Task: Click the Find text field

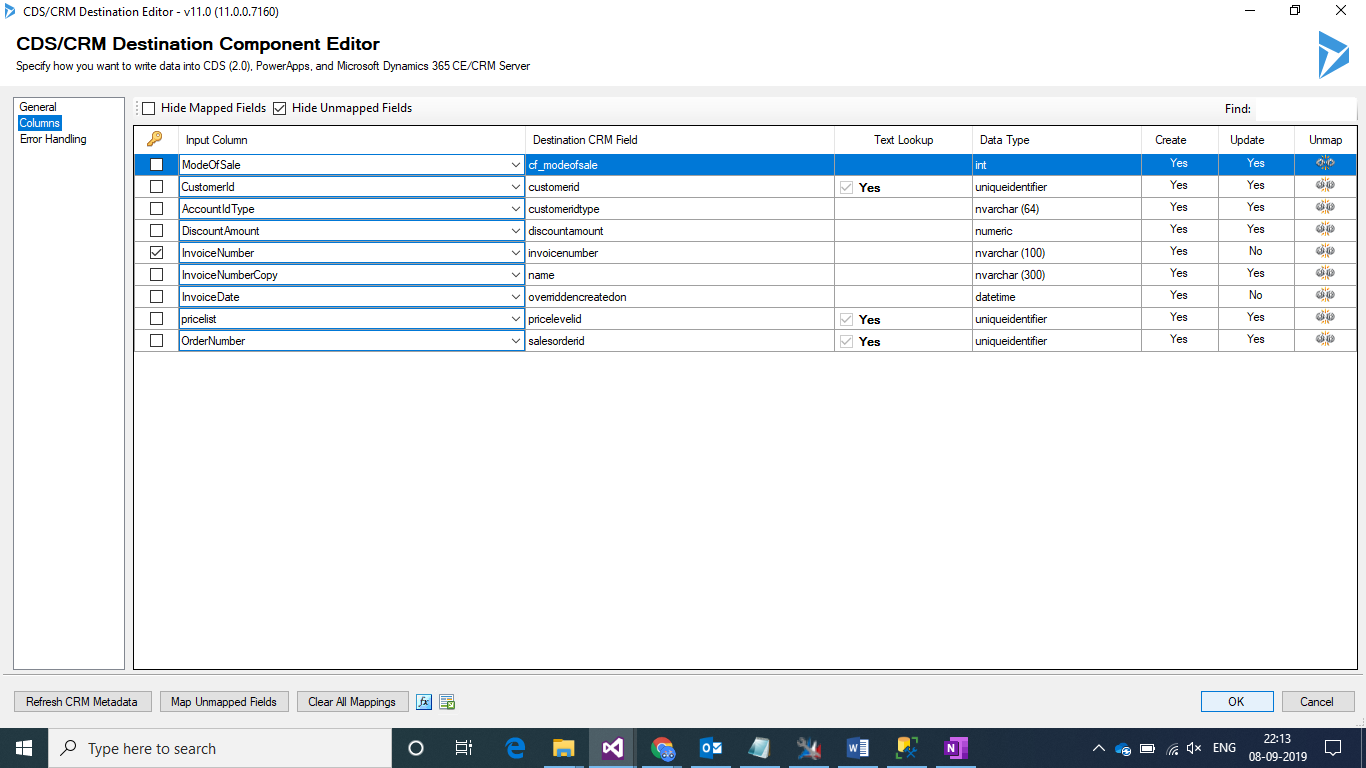Action: [x=1305, y=108]
